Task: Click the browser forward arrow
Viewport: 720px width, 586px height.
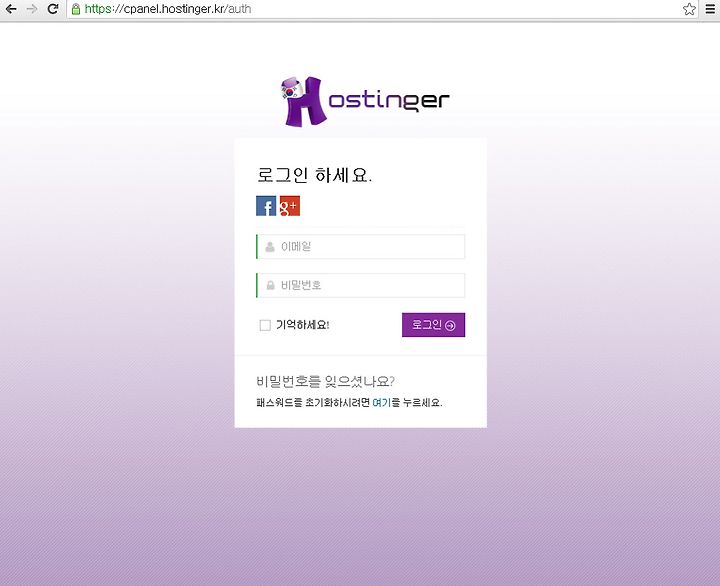Action: click(32, 9)
